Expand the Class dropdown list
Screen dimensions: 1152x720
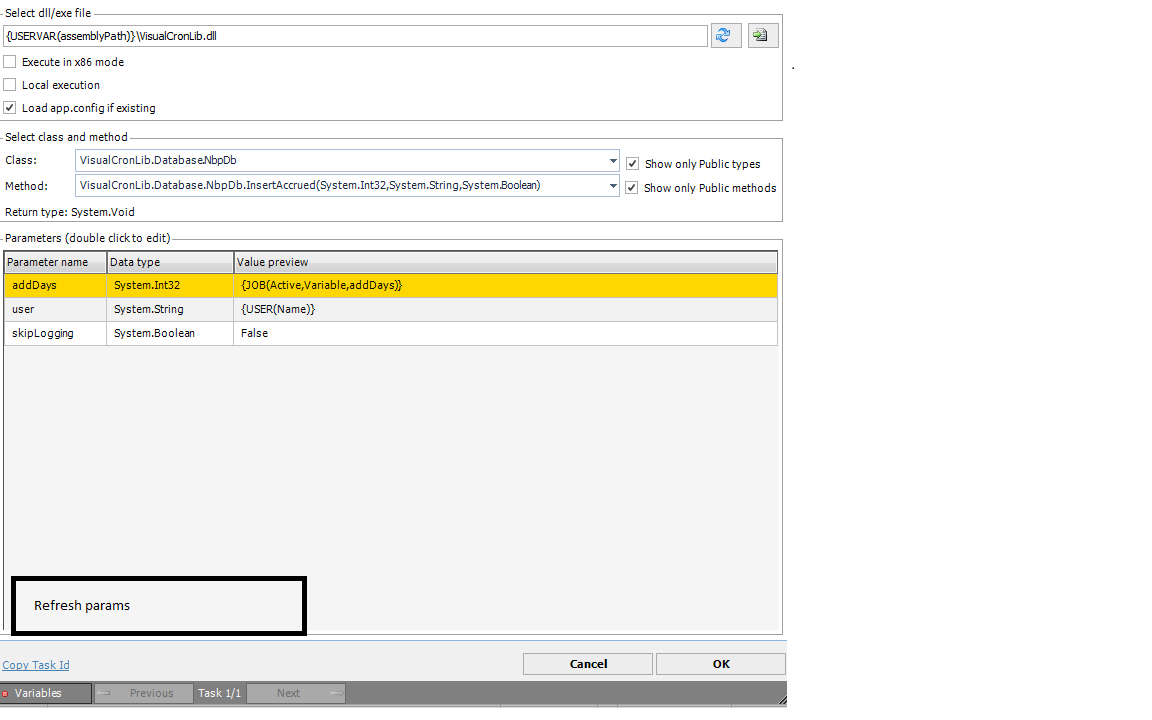point(612,161)
